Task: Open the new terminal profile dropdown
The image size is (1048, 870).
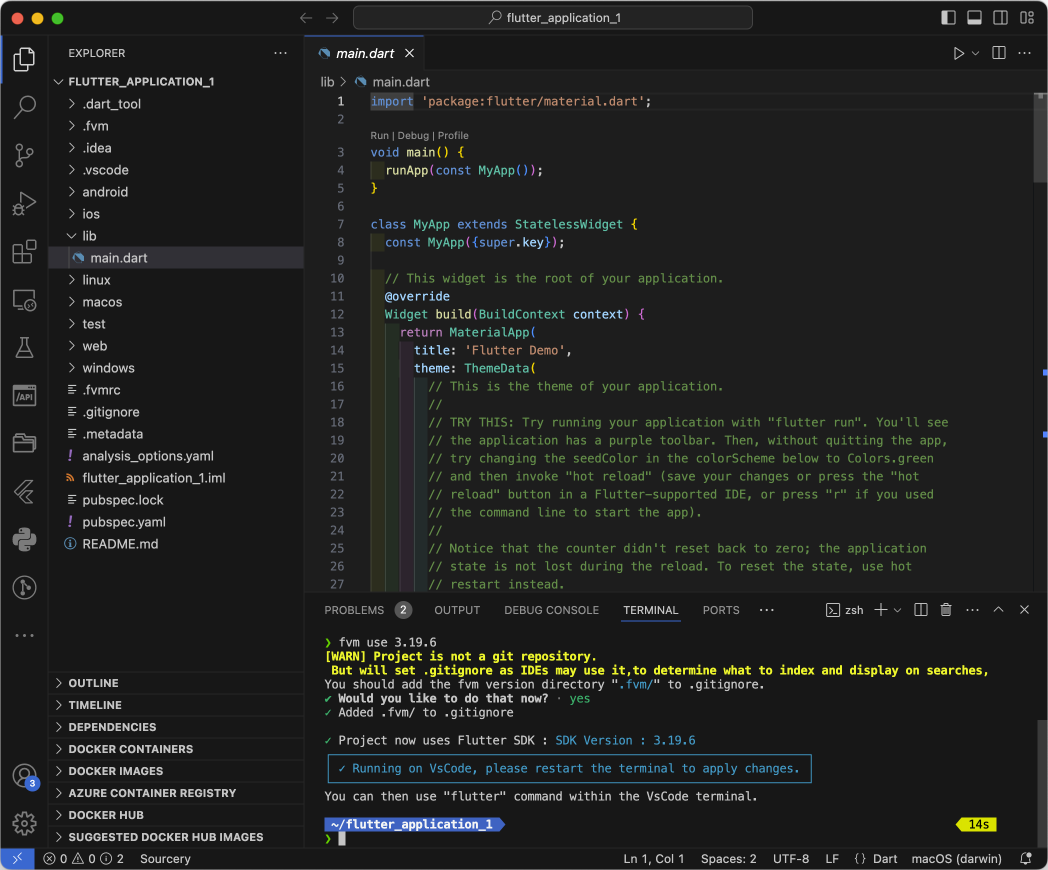Action: click(x=898, y=609)
